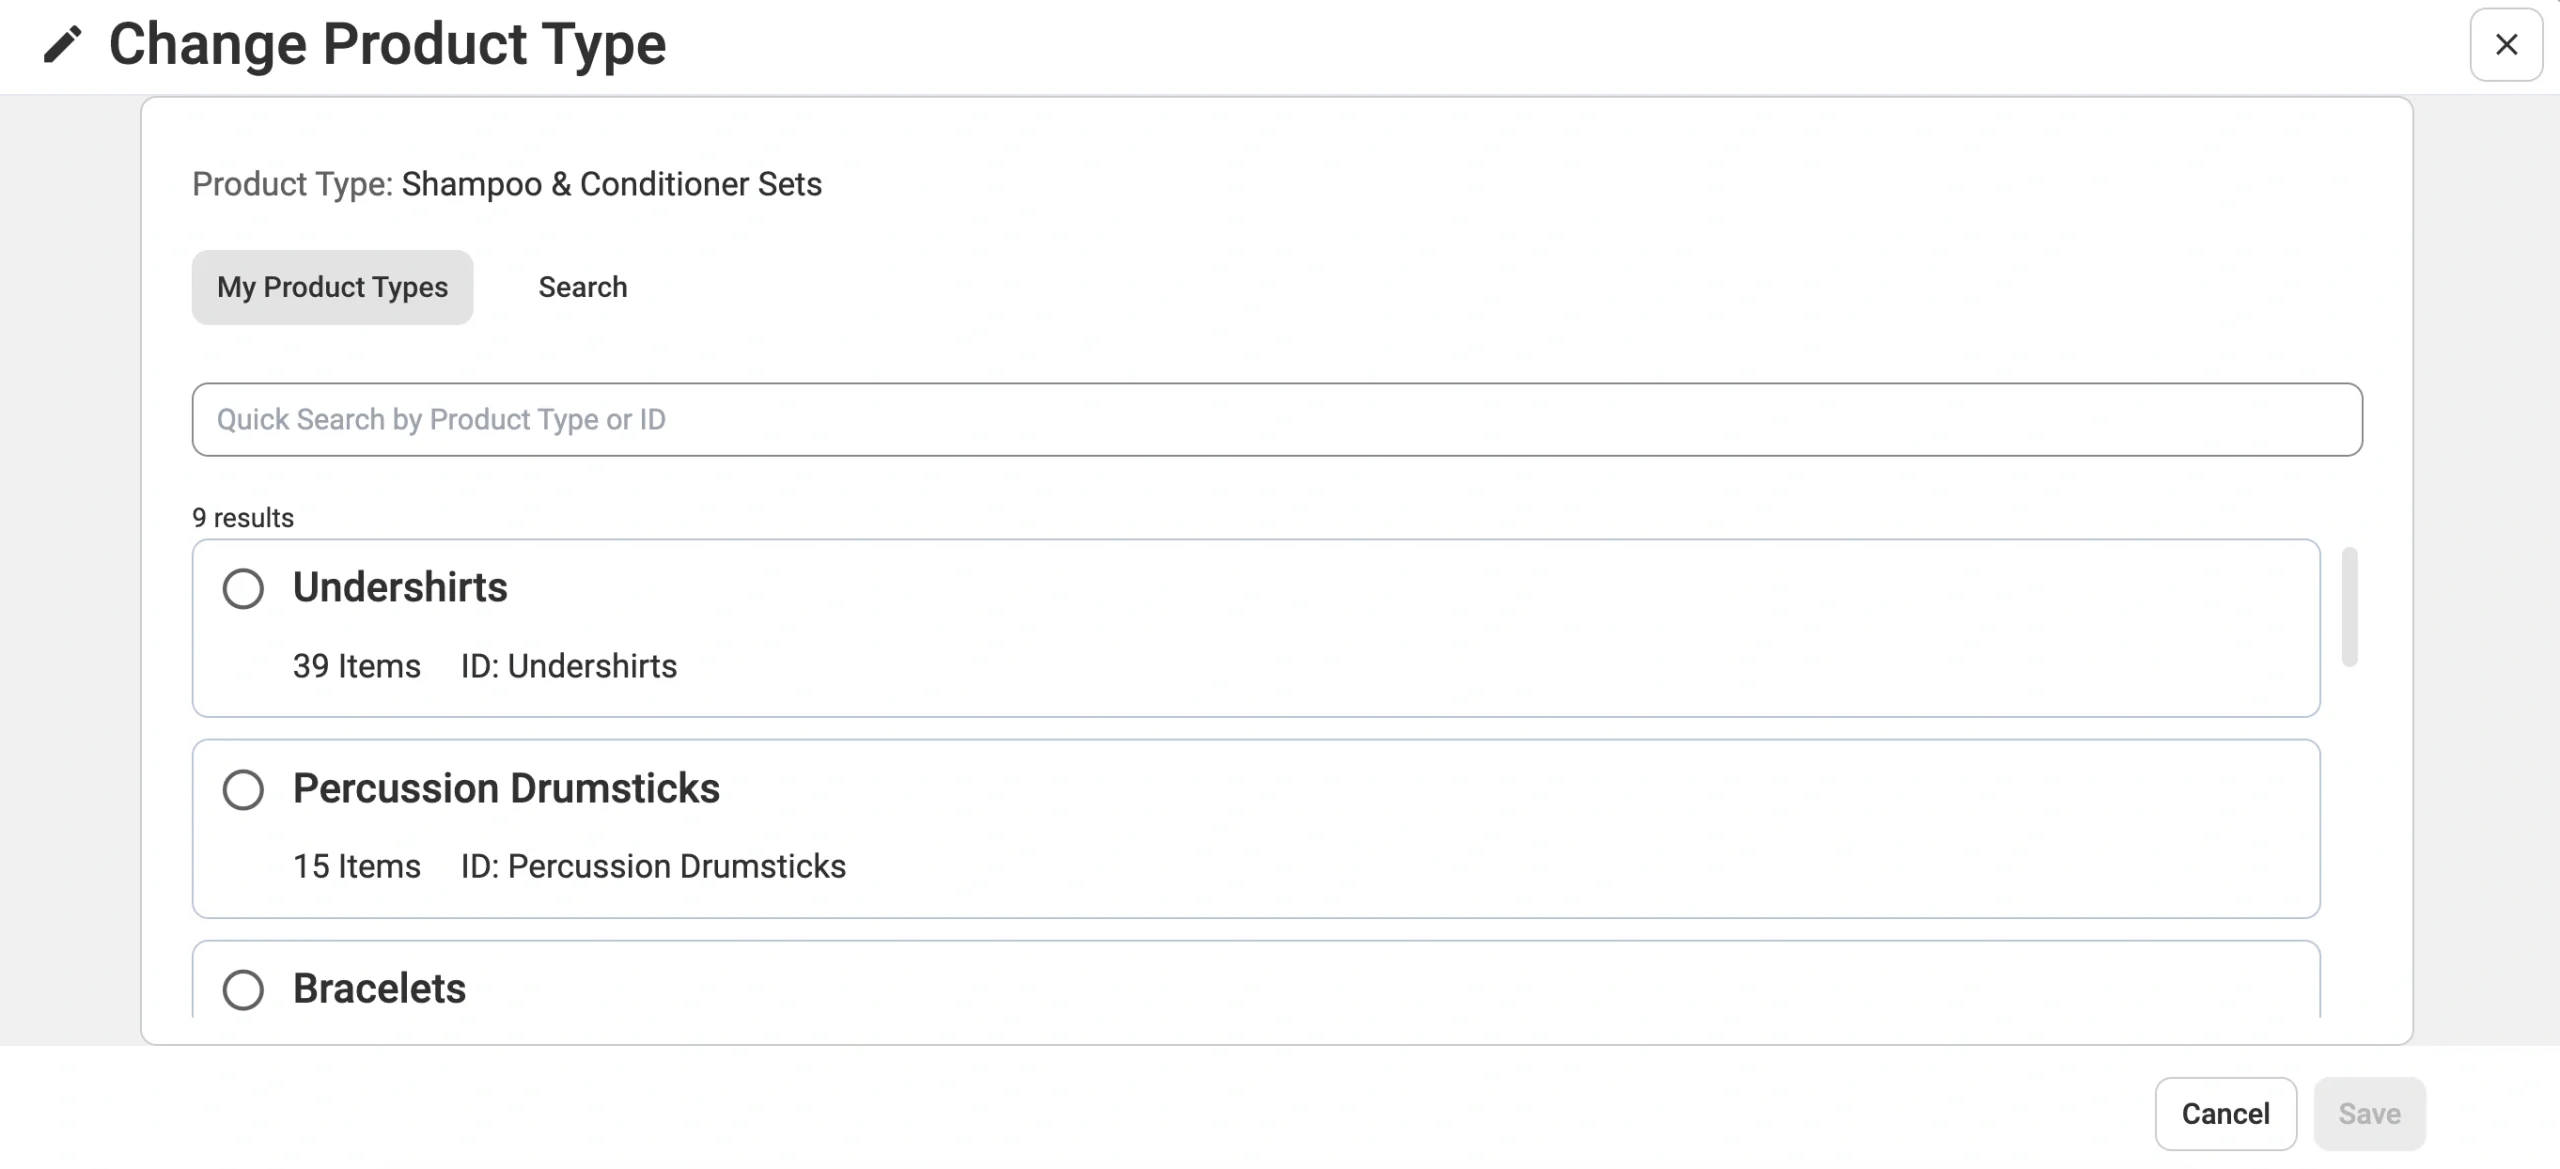The image size is (2560, 1169).
Task: Click the results list scrollbar thumb
Action: (2349, 607)
